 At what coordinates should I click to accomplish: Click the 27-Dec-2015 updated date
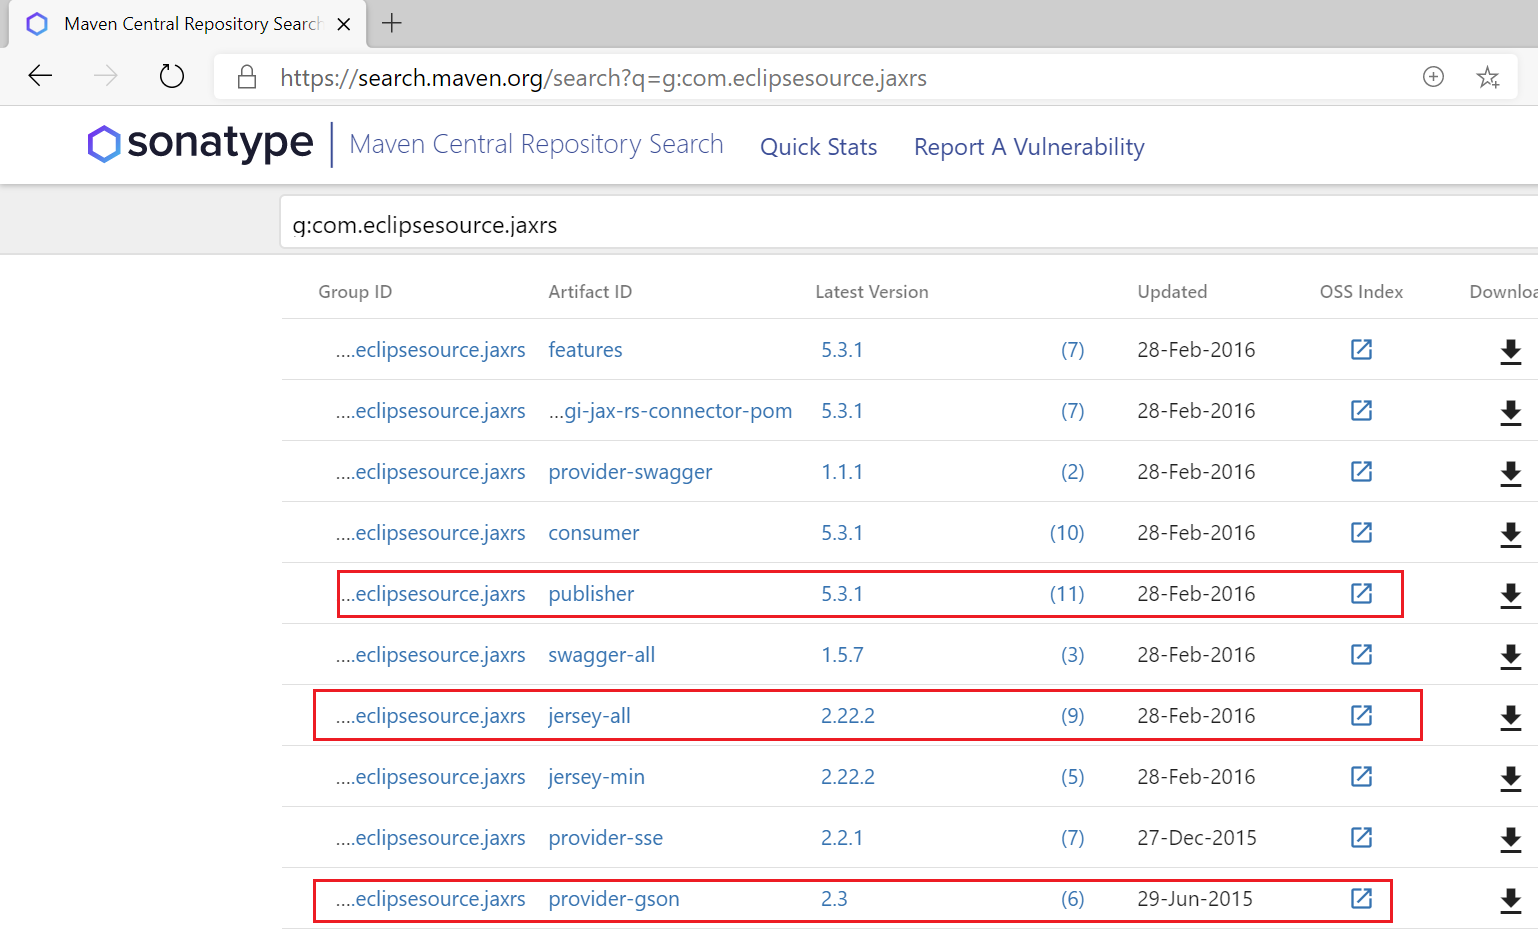point(1197,838)
